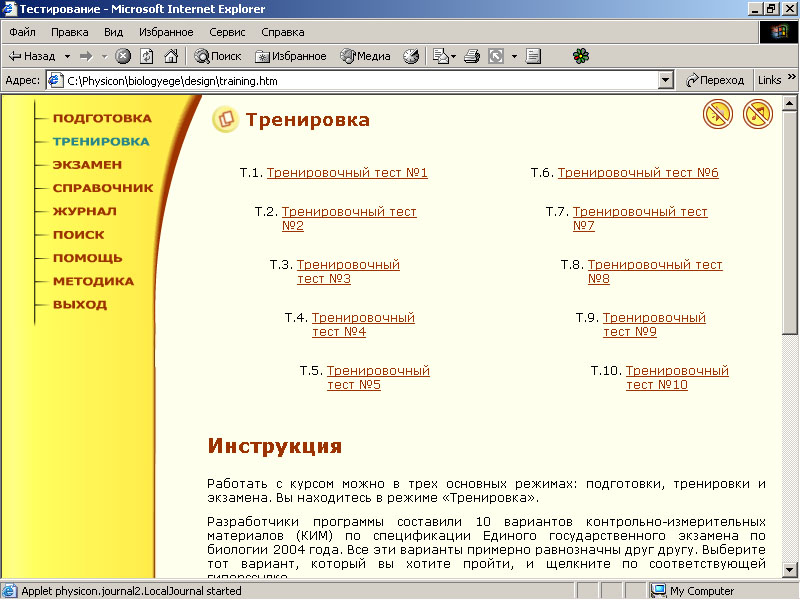Open Тренировочный тест №1 link
800x600 pixels.
tap(347, 173)
